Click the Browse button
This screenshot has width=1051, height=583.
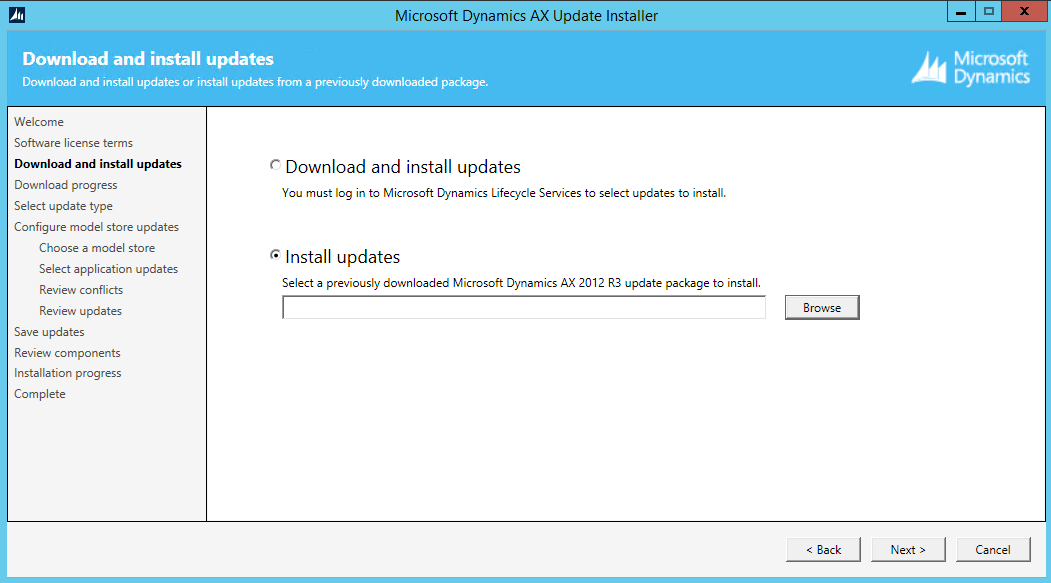point(822,308)
